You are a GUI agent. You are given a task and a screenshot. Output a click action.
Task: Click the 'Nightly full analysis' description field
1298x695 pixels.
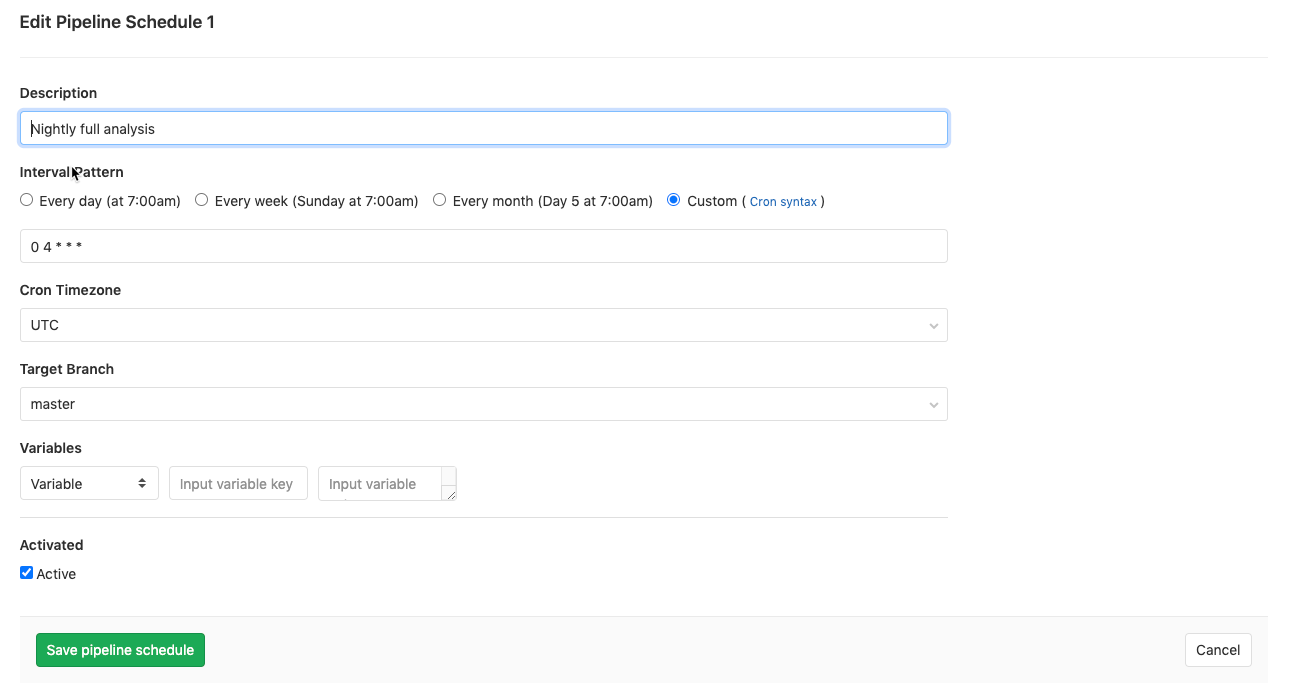coord(484,128)
